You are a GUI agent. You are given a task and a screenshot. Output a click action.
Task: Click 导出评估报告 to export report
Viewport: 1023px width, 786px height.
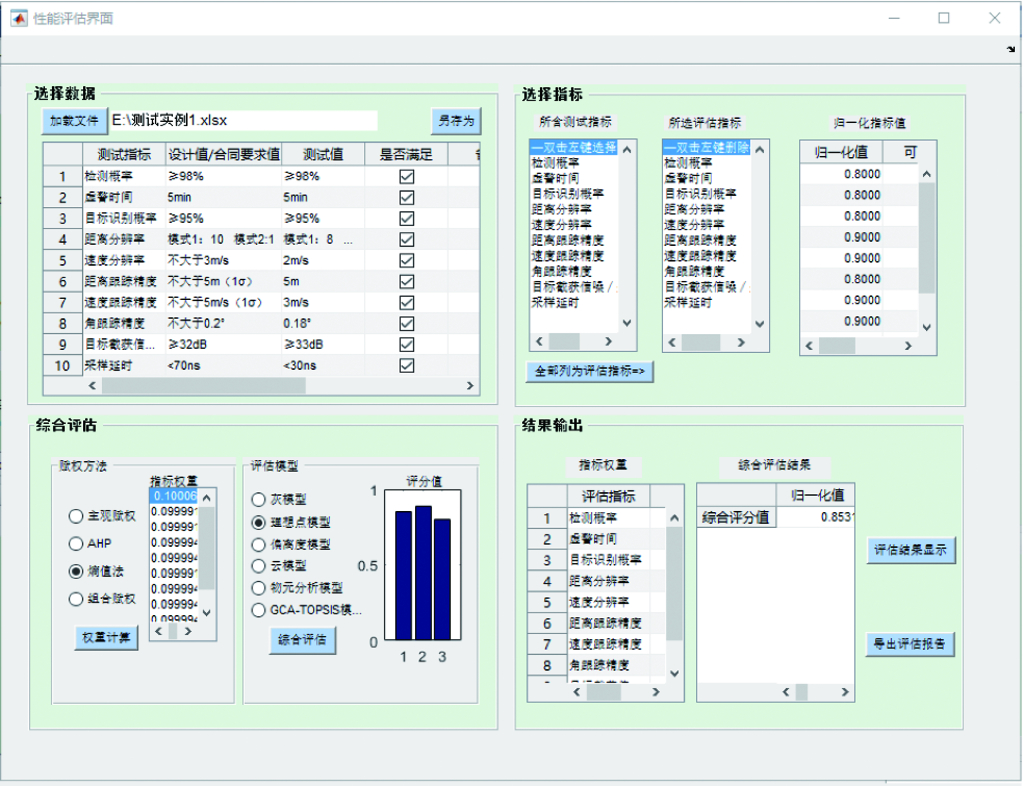(910, 644)
